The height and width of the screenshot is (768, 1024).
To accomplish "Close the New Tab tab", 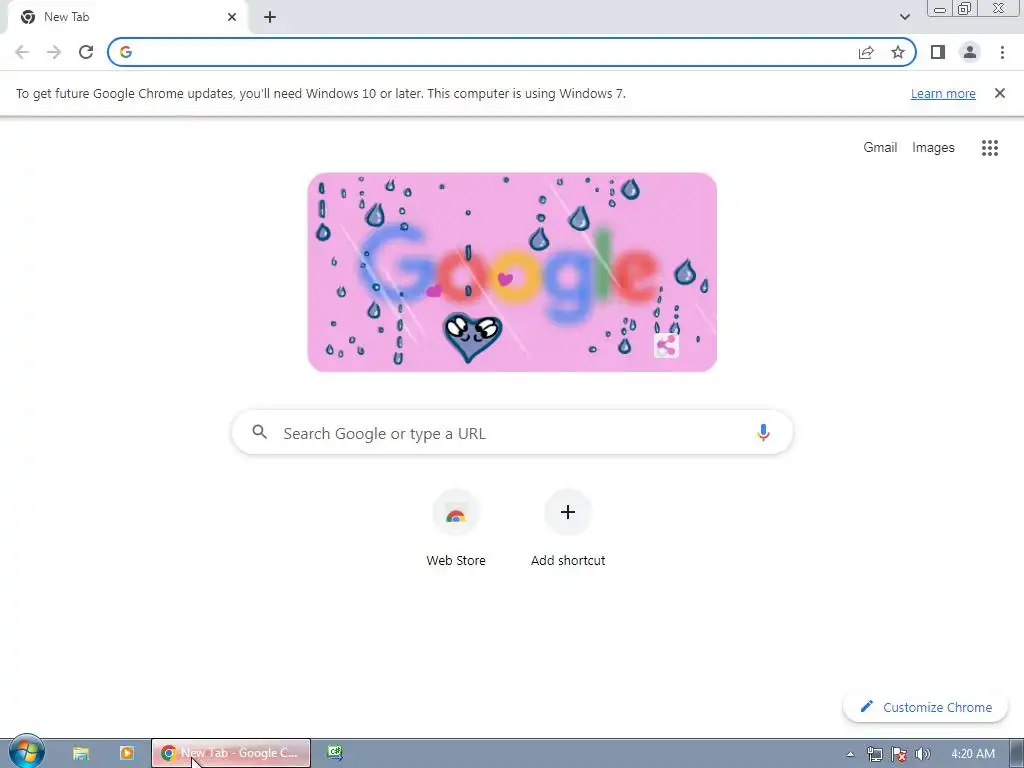I will tap(232, 17).
